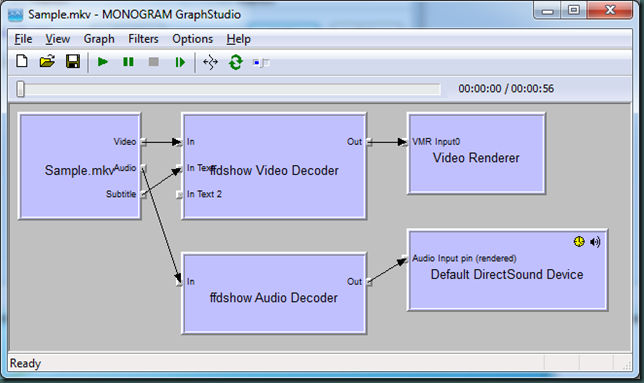Click the small blue filter toolbar icon

tap(261, 63)
